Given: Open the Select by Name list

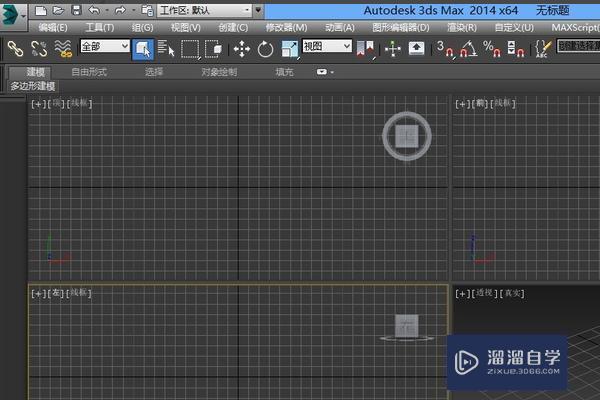Looking at the screenshot, I should point(165,47).
